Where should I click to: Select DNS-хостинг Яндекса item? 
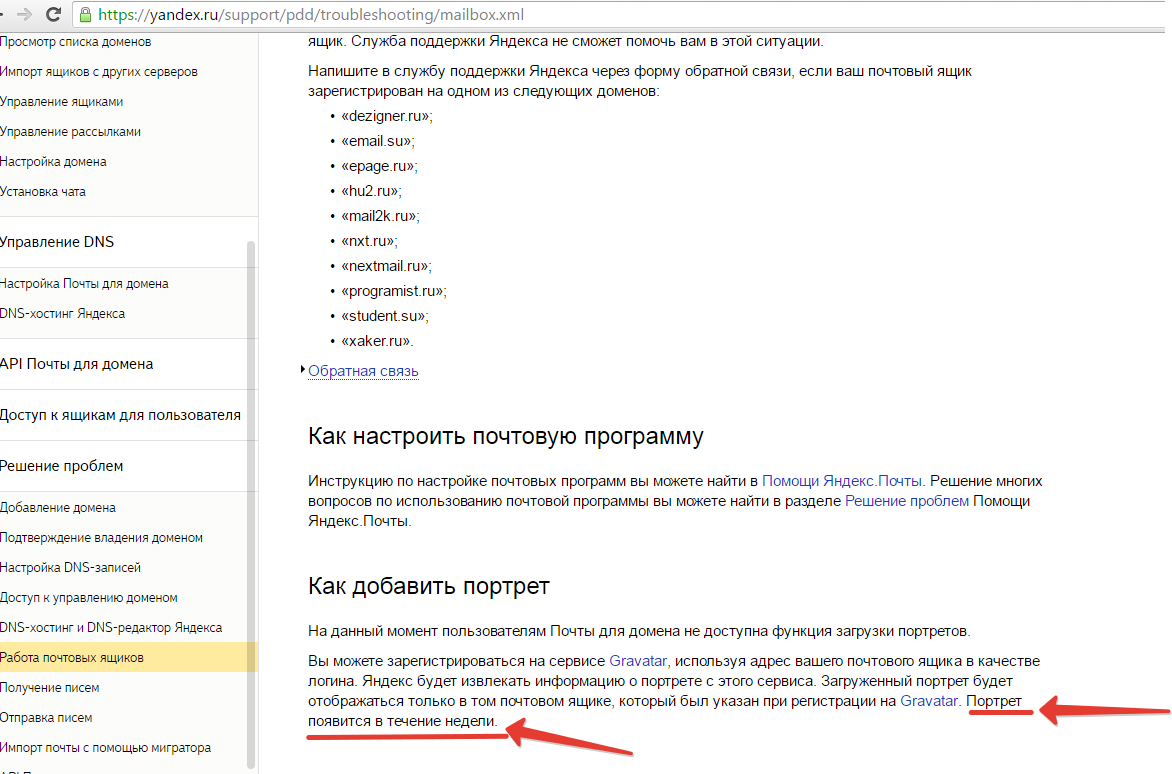point(62,314)
